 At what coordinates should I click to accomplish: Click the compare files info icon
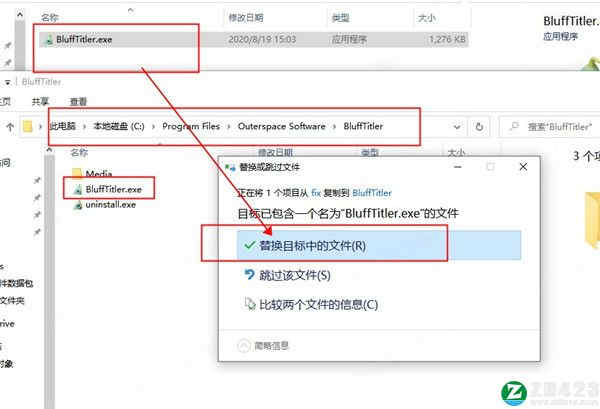click(250, 304)
